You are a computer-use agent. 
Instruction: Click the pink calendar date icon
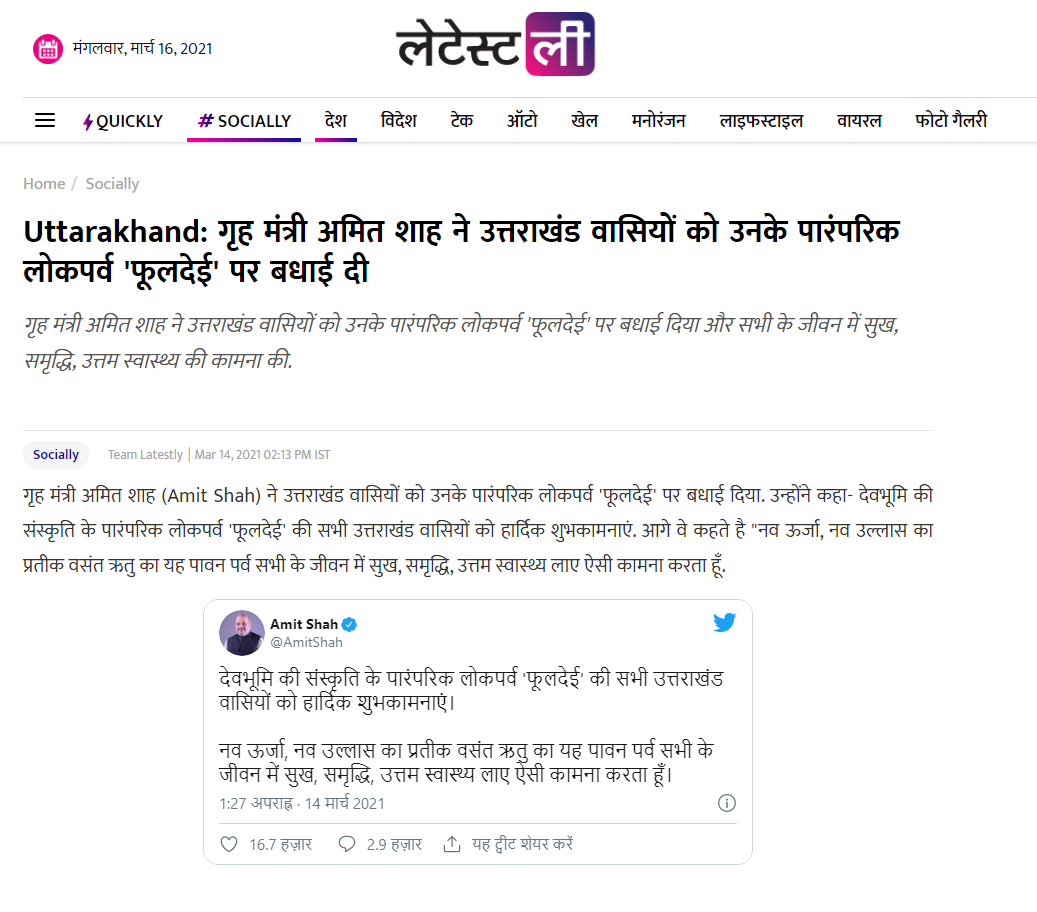(x=48, y=49)
